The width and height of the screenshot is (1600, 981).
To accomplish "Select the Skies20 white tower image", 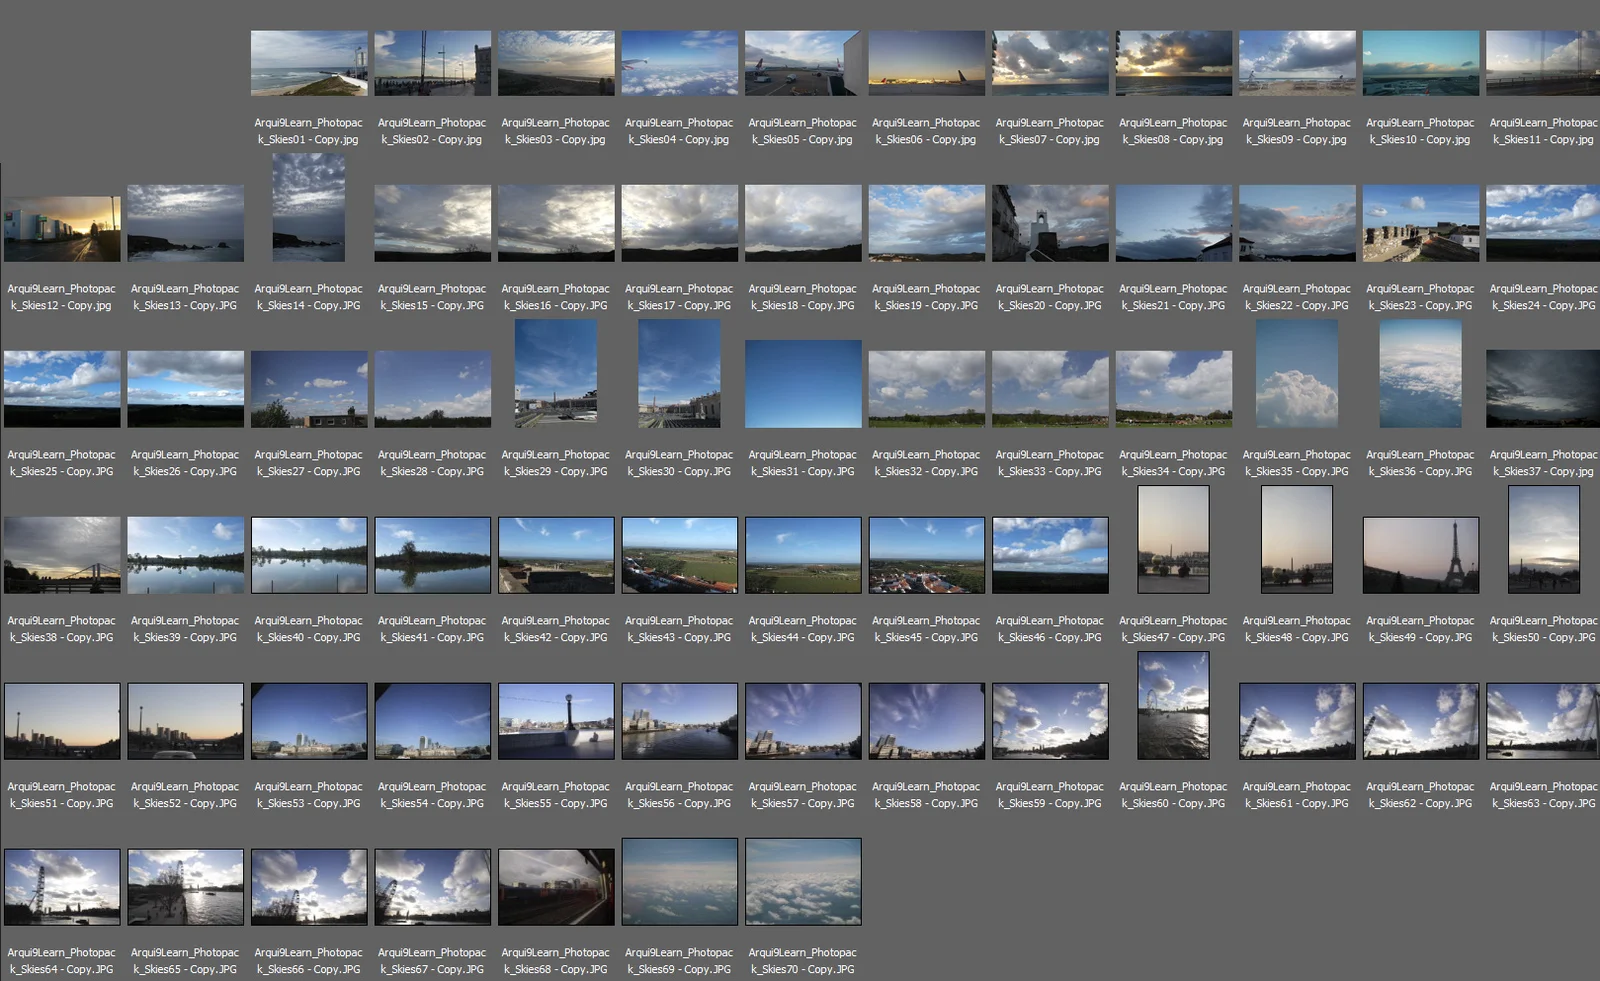I will 1050,227.
